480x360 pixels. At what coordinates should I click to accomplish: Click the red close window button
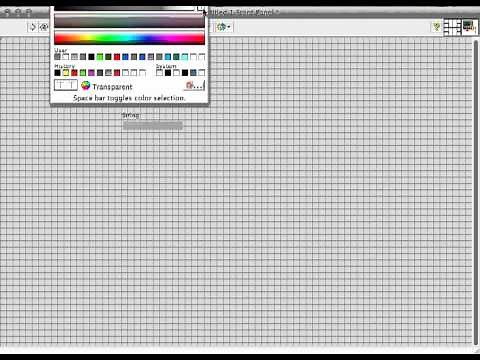coord(7,12)
